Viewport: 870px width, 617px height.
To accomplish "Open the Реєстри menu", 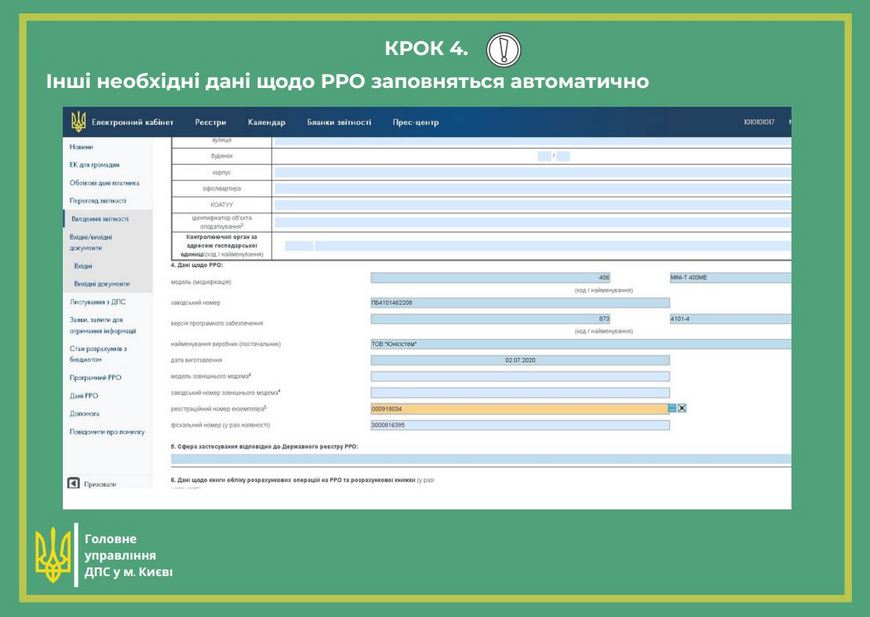I will pos(210,122).
